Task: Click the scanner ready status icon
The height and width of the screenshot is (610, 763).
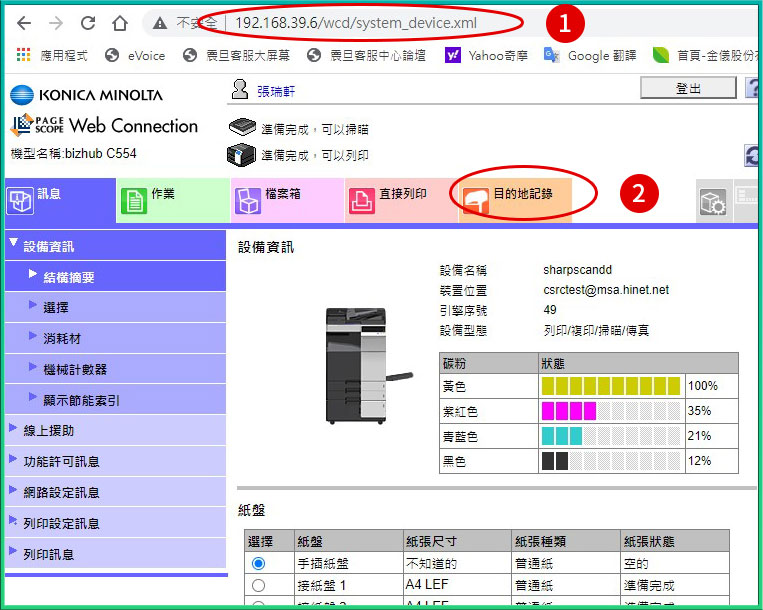Action: click(x=242, y=128)
